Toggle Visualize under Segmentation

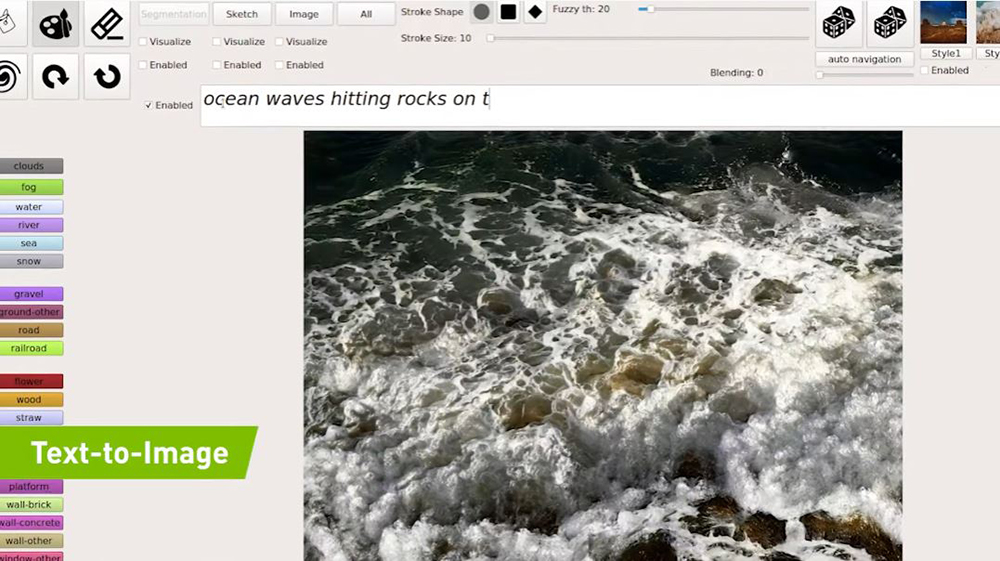point(143,41)
